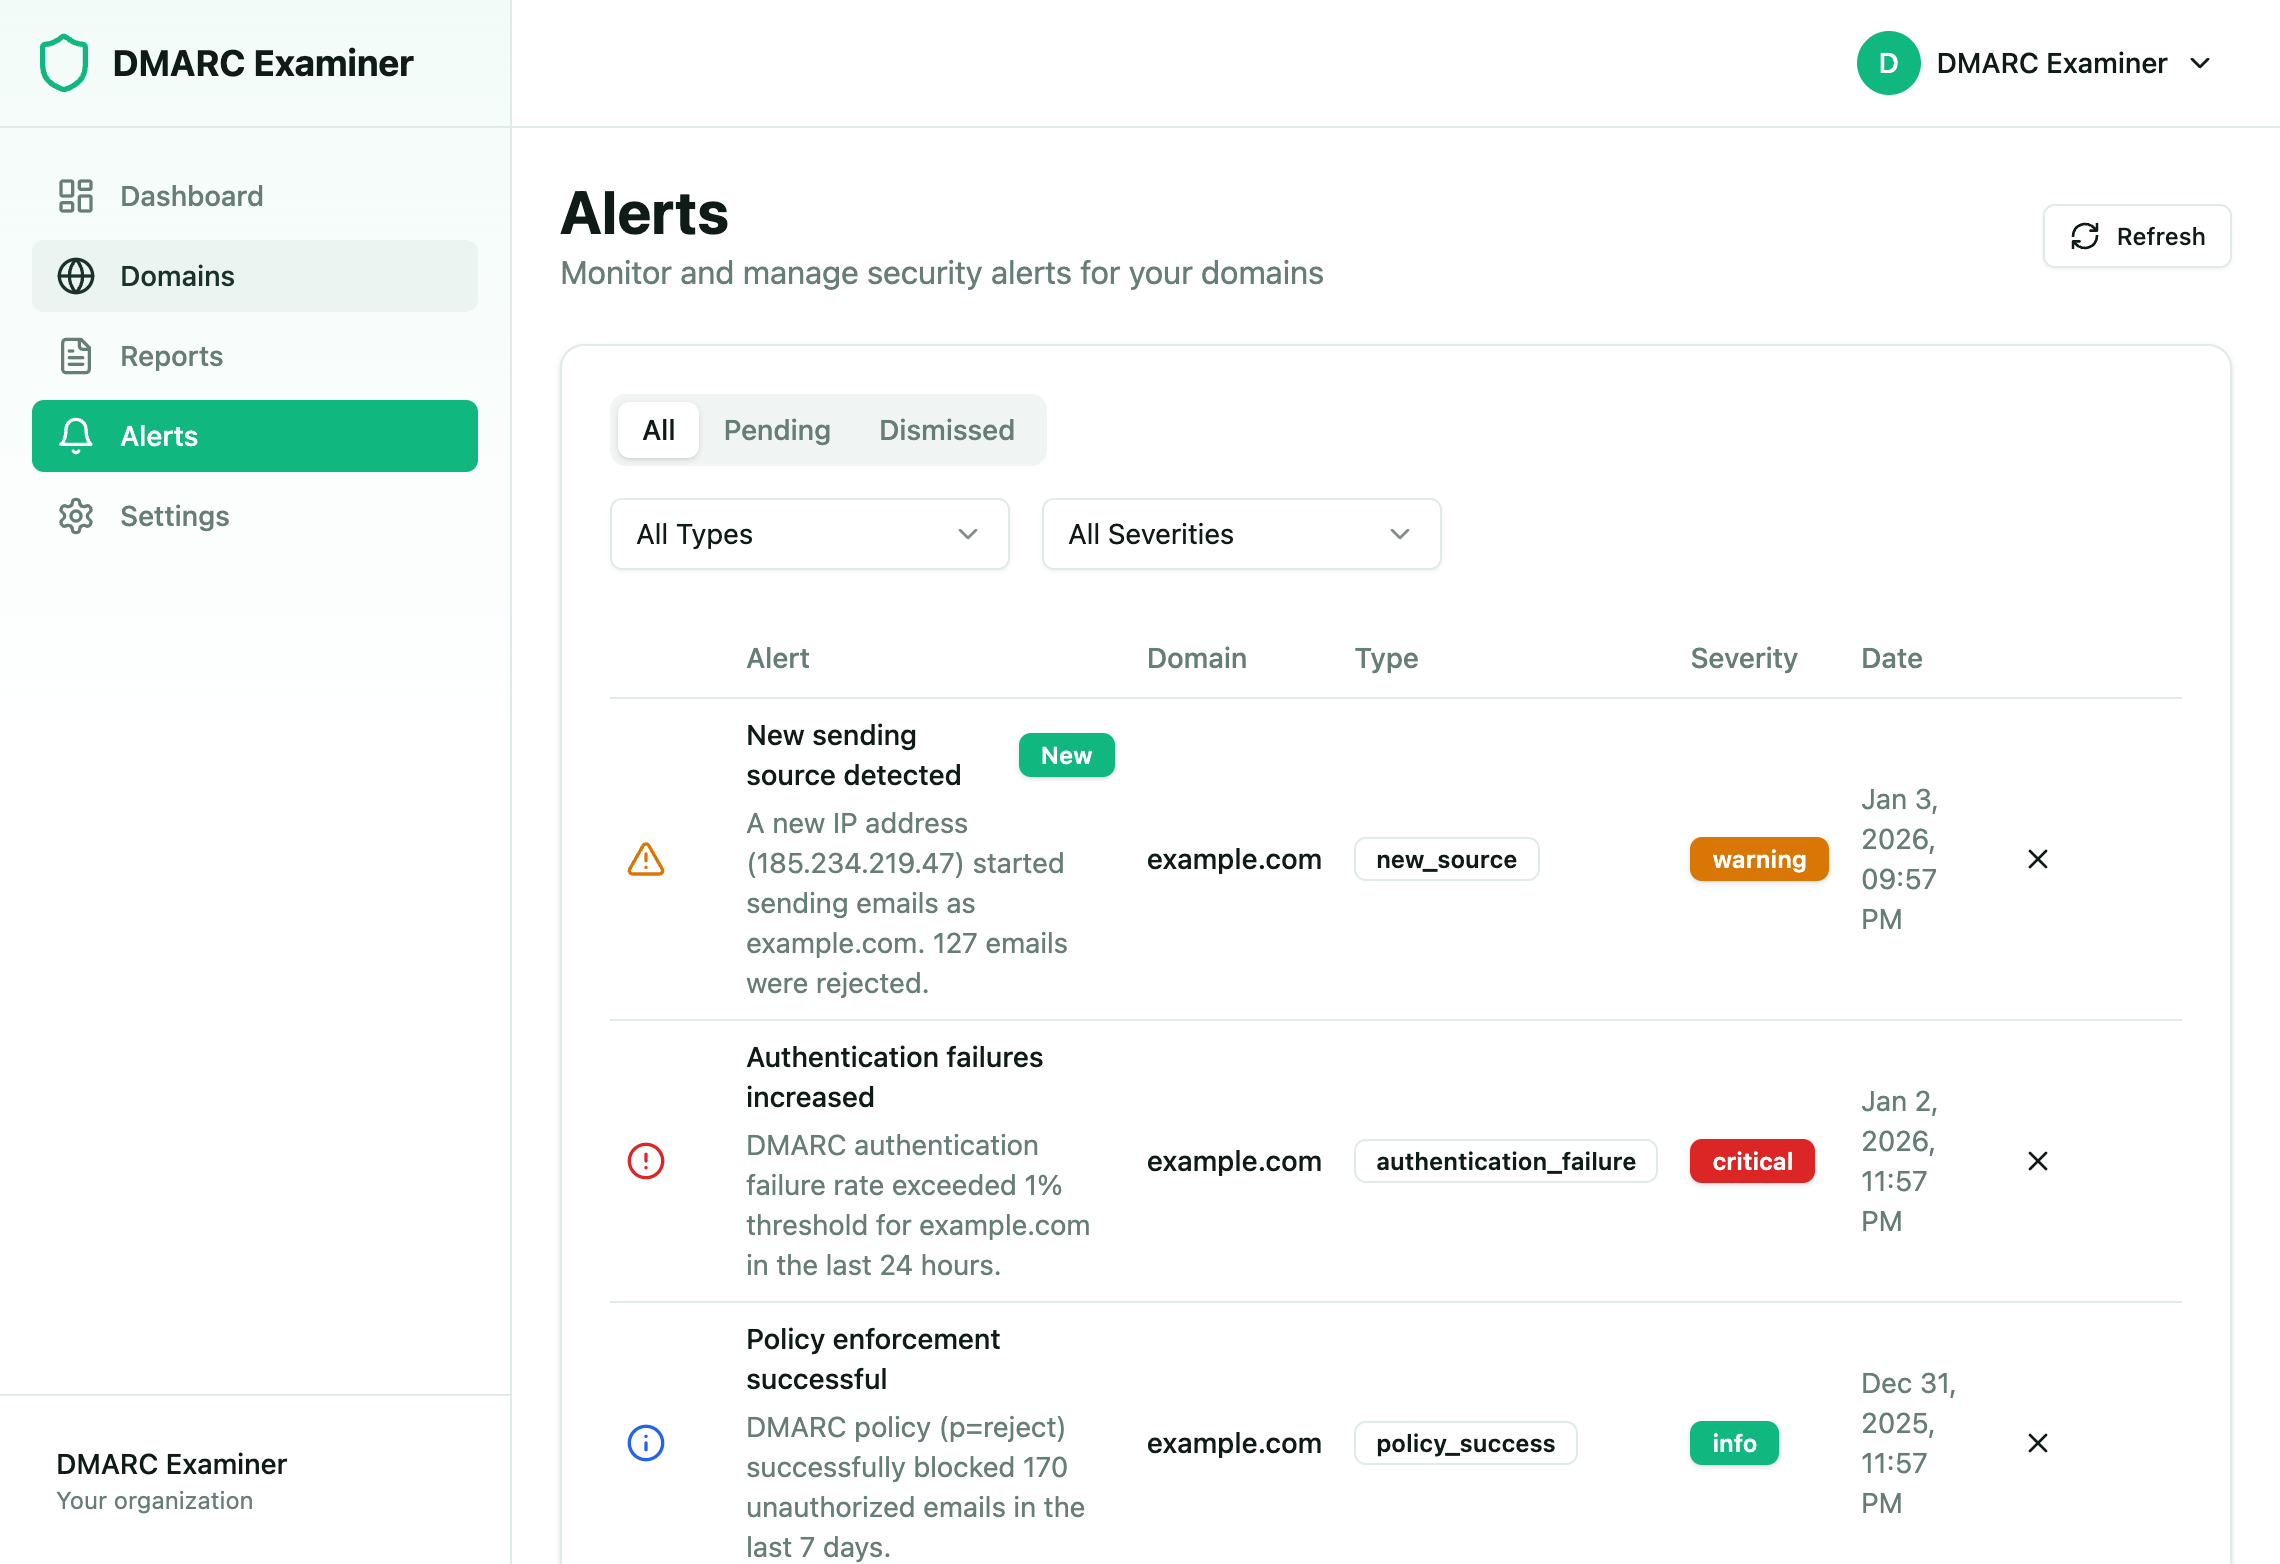
Task: Select the Dashboard icon in the sidebar
Action: point(75,196)
